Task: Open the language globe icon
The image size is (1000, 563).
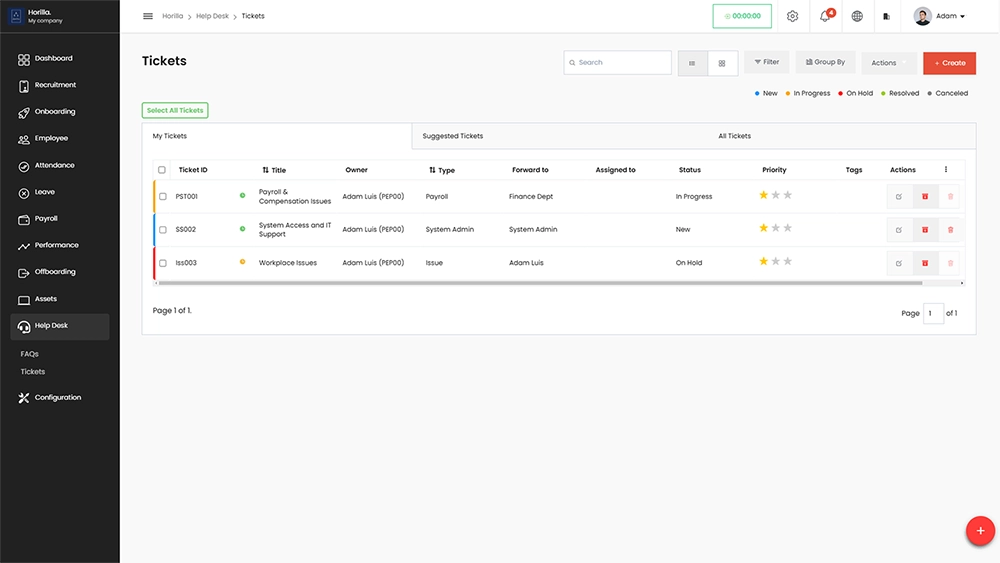Action: click(x=857, y=16)
